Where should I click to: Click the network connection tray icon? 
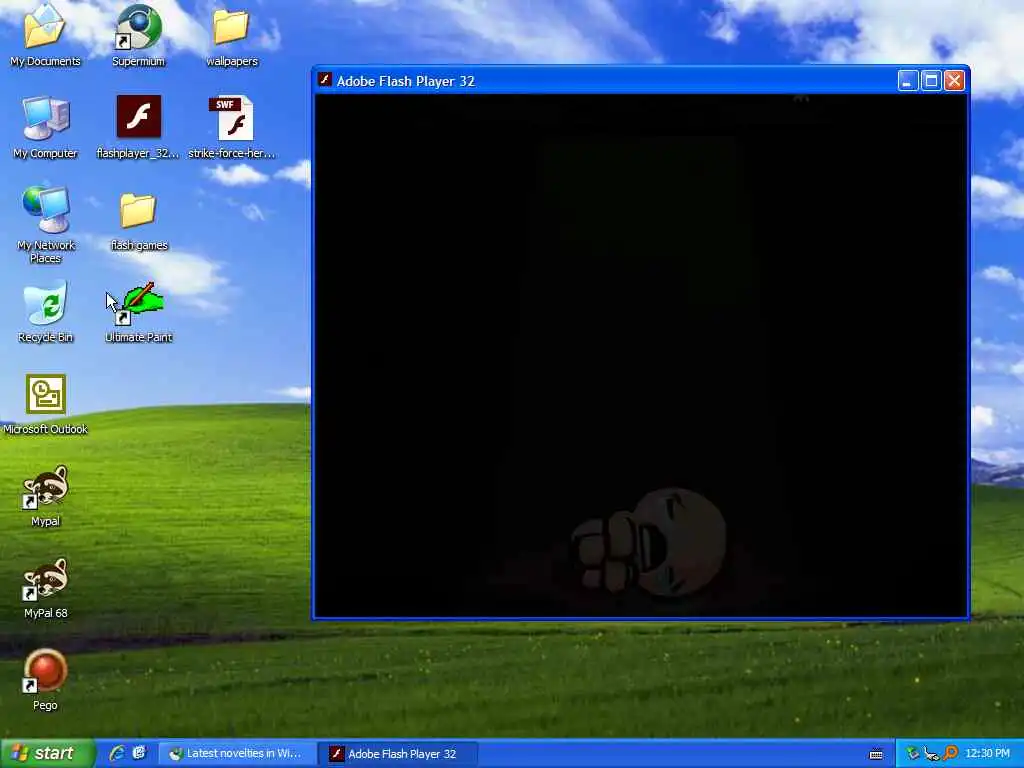(931, 754)
